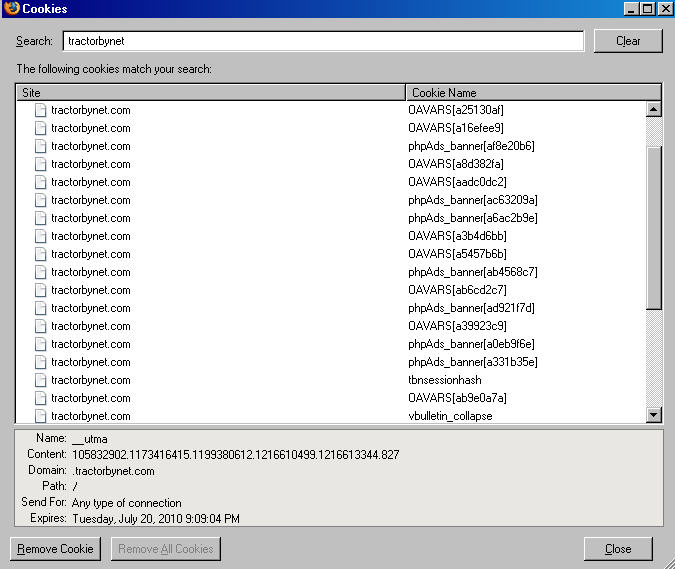Click page icon beside OAVARS[a39923c9] row

tap(40, 326)
